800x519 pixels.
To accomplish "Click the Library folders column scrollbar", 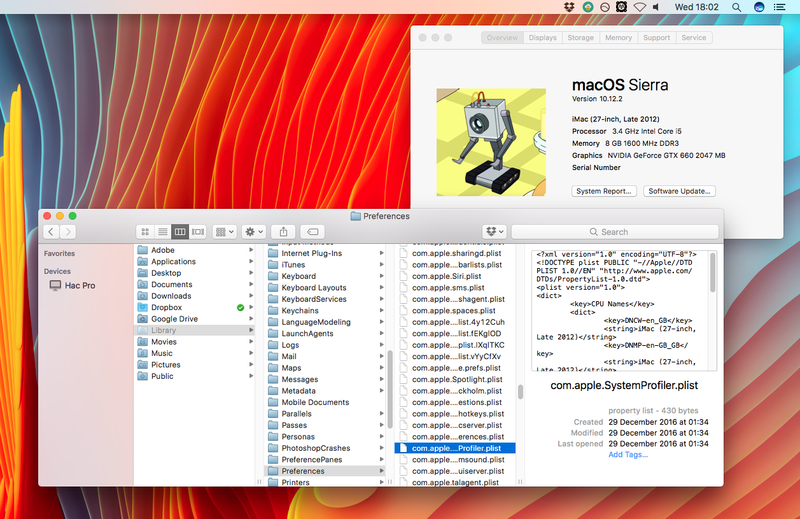I will point(390,389).
